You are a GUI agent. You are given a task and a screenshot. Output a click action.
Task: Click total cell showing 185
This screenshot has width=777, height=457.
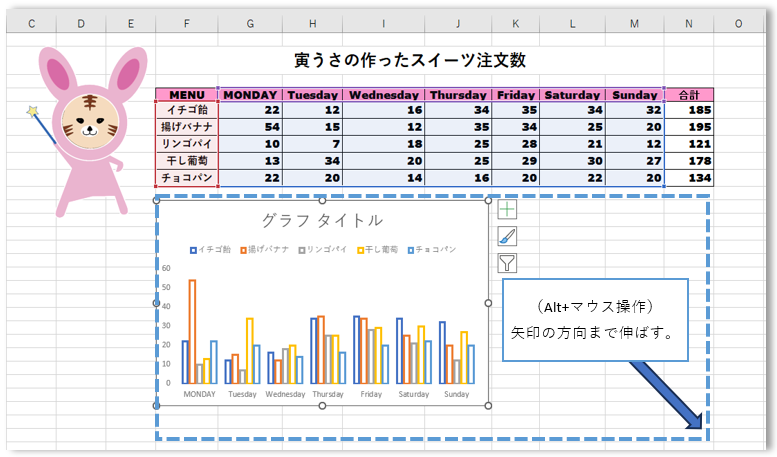pos(689,110)
